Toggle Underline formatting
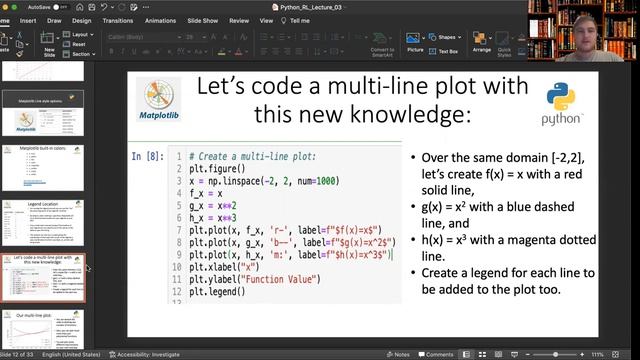Image resolution: width=640 pixels, height=360 pixels. point(134,51)
